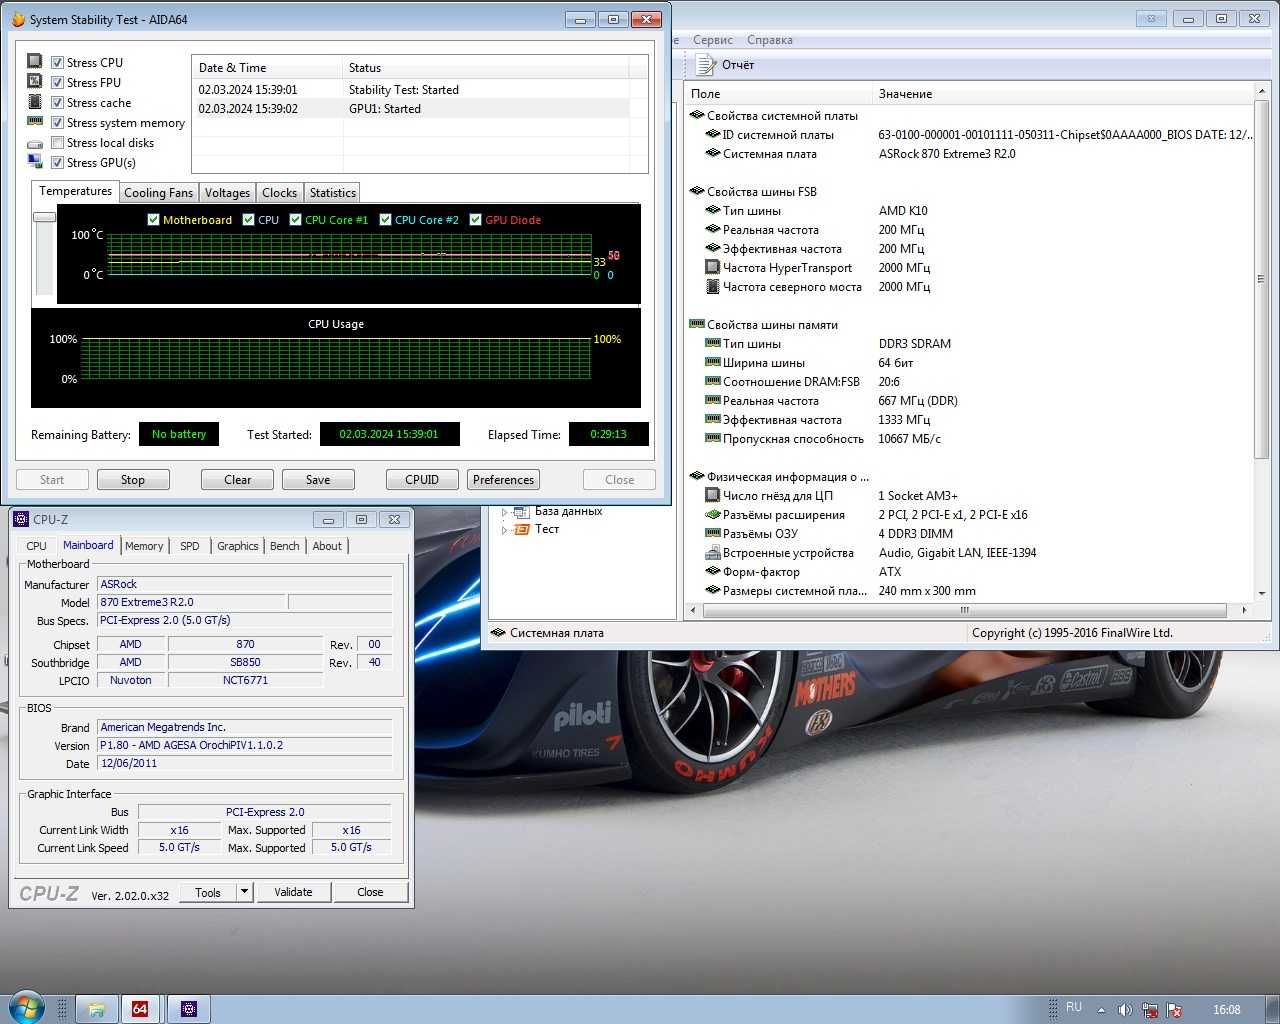This screenshot has height=1024, width=1280.
Task: Open CPU-Z CPU tab
Action: click(36, 546)
